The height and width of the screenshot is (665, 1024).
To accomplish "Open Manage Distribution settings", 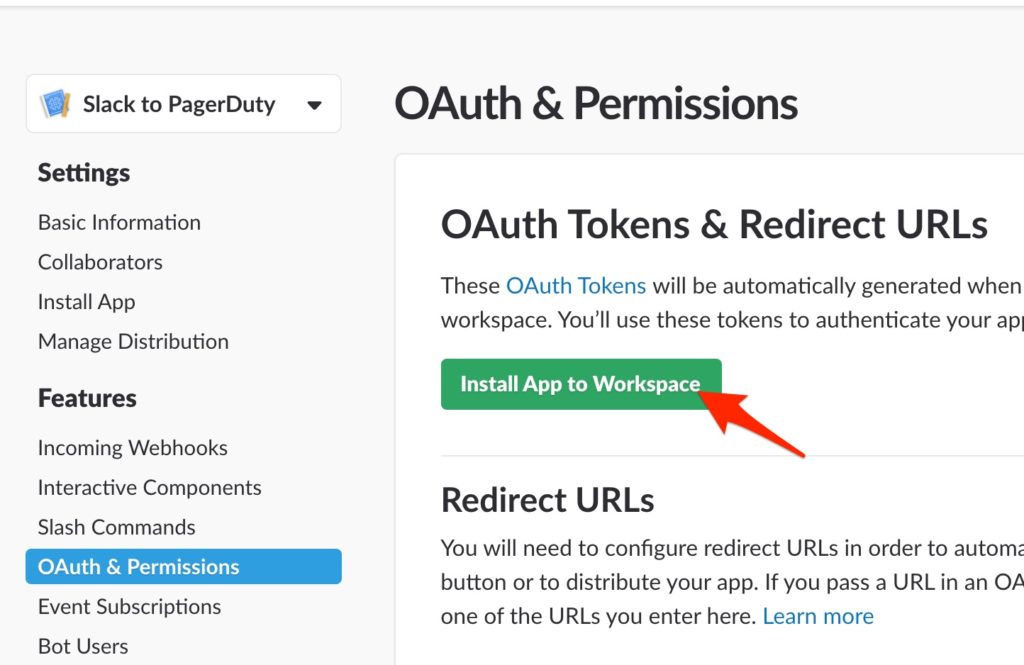I will (133, 342).
